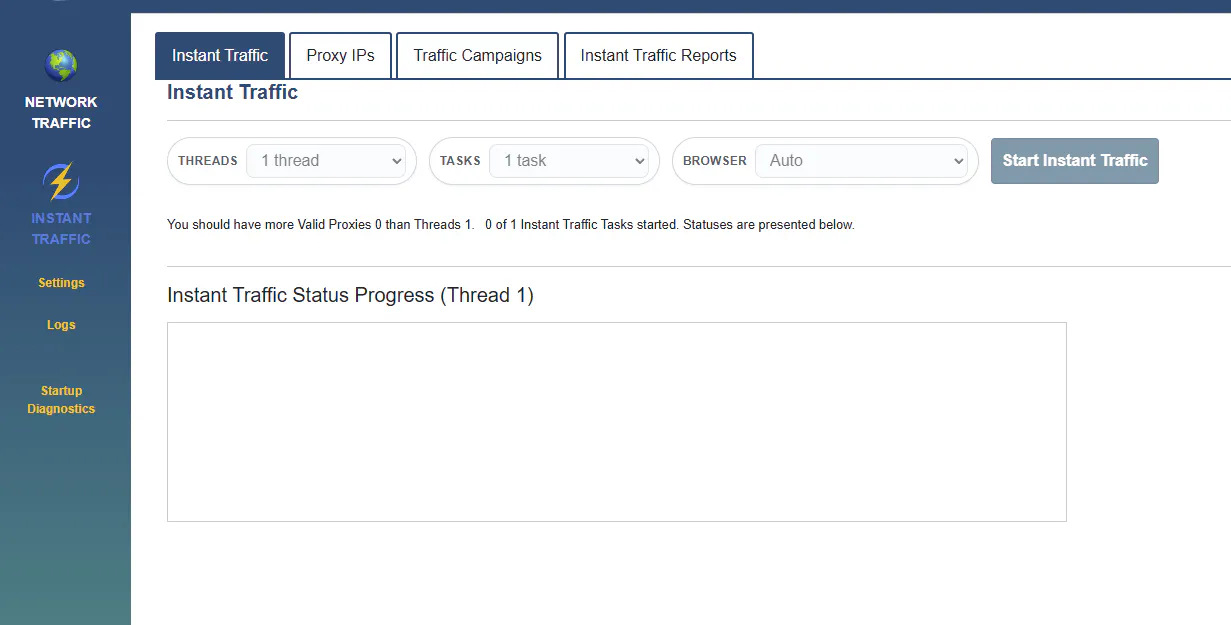Click the INSTANT TRAFFIC sidebar label
Screen dimensions: 1231x625
61,229
